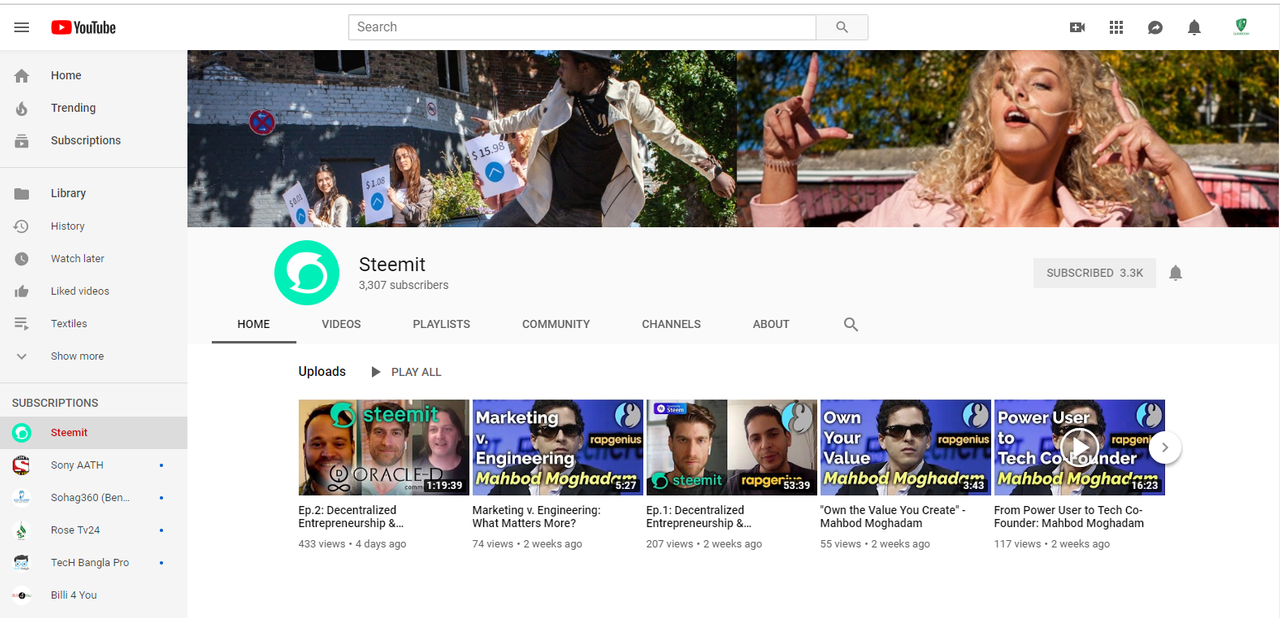1280x618 pixels.
Task: Switch to the Videos tab
Action: point(341,324)
